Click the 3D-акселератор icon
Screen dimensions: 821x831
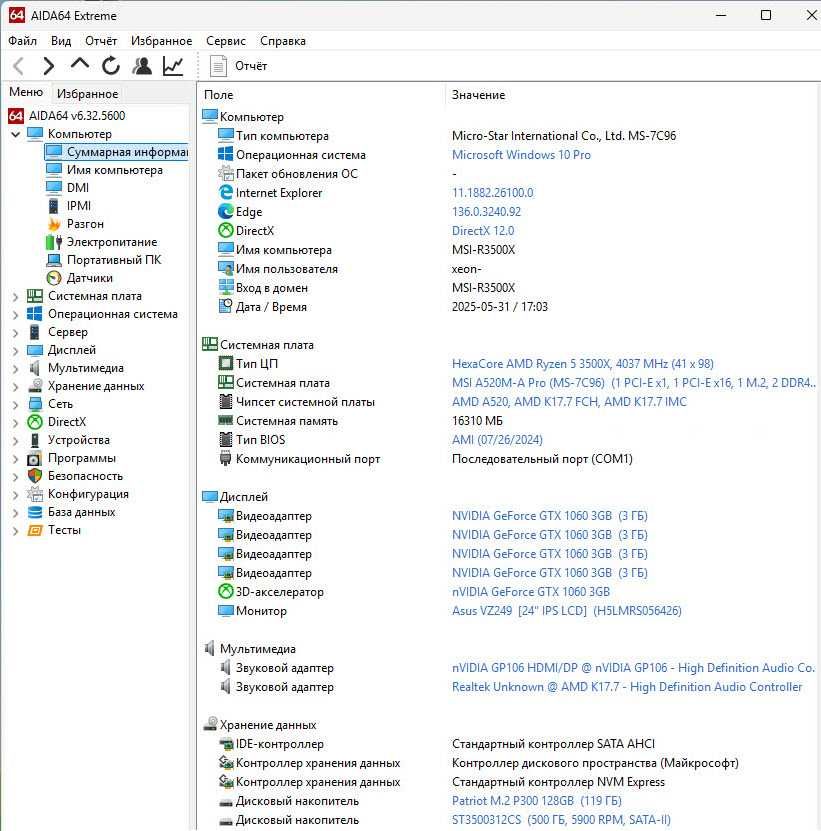pyautogui.click(x=226, y=591)
